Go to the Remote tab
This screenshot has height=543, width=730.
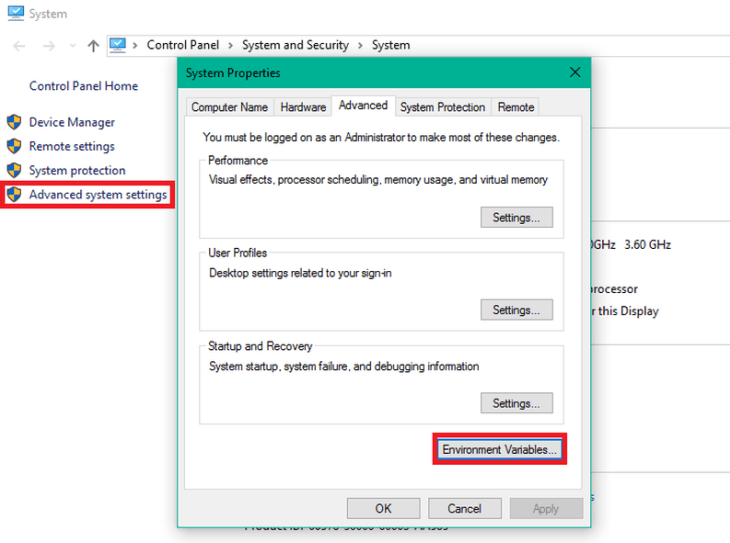click(516, 107)
